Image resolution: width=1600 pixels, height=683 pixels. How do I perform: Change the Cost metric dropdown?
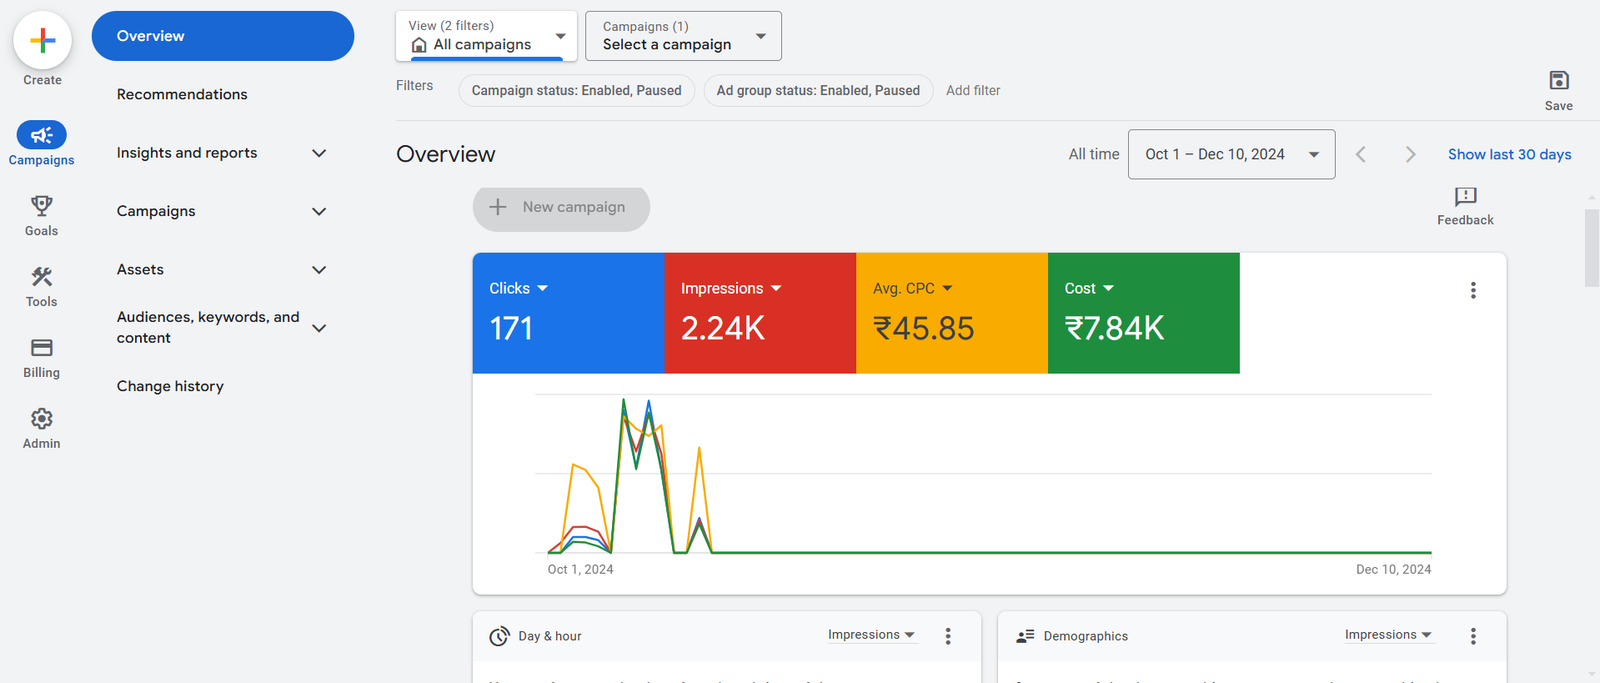click(1089, 288)
